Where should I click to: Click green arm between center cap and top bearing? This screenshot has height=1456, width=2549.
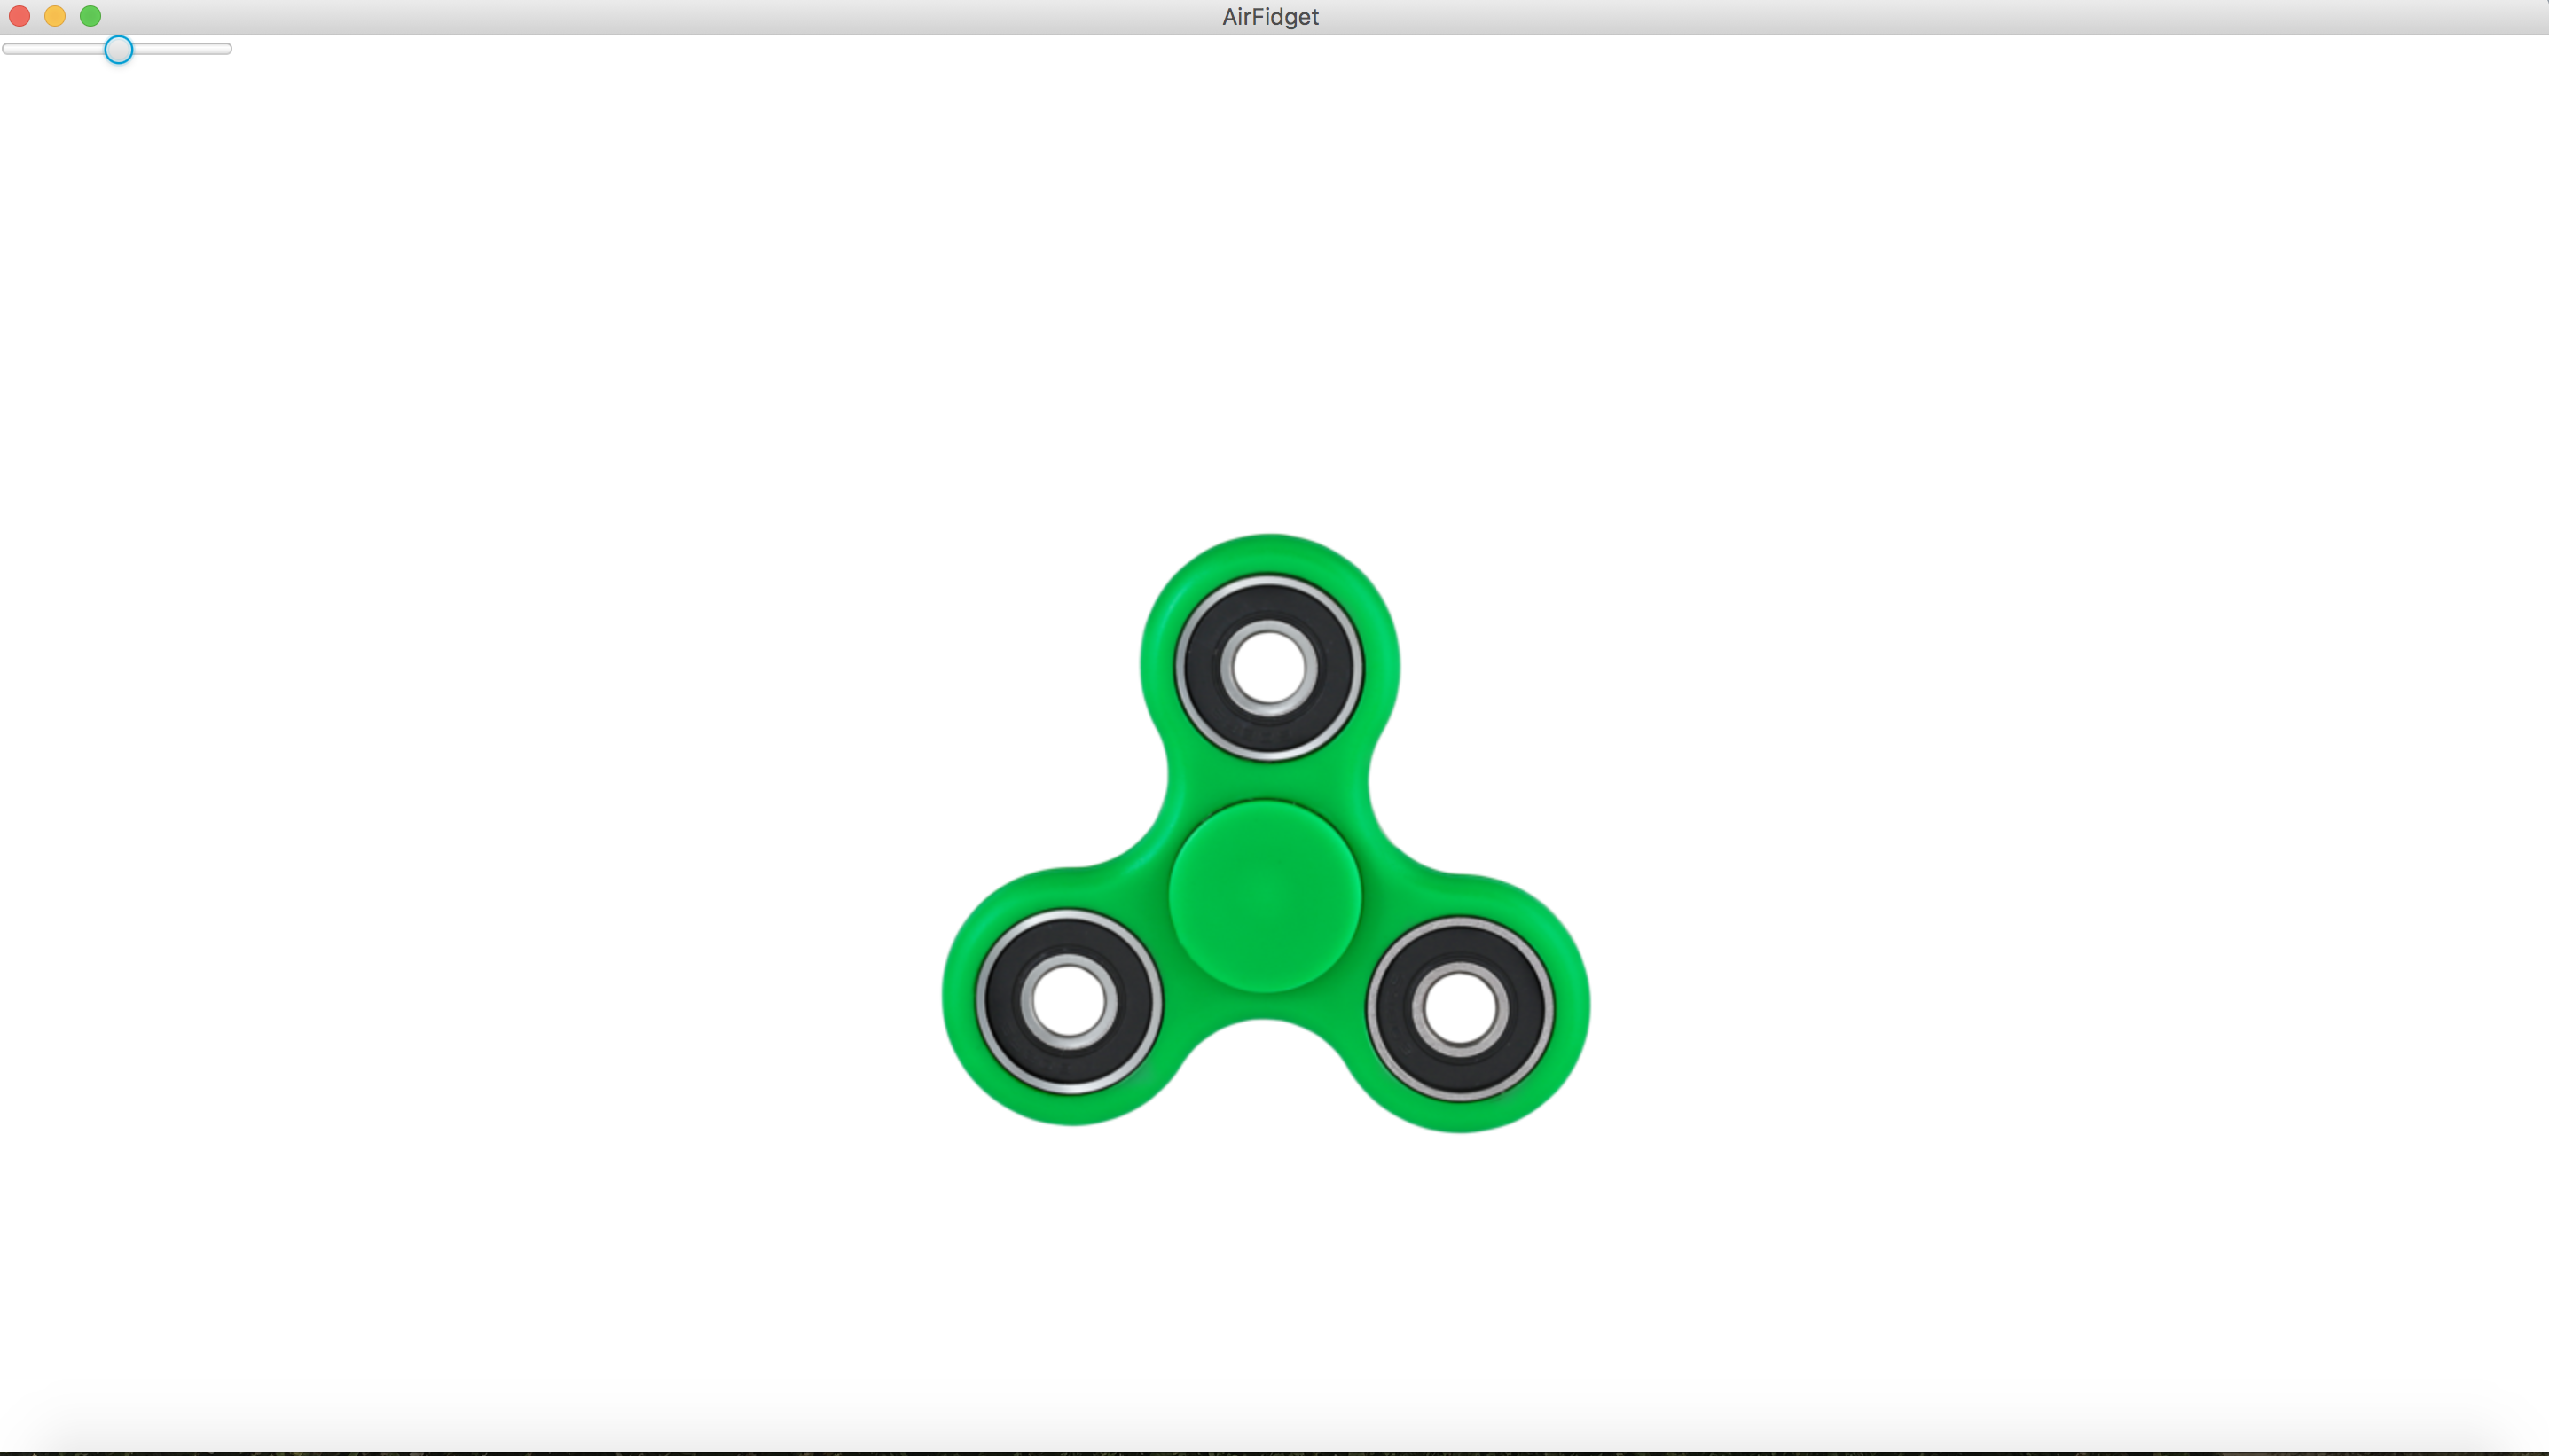point(1268,779)
